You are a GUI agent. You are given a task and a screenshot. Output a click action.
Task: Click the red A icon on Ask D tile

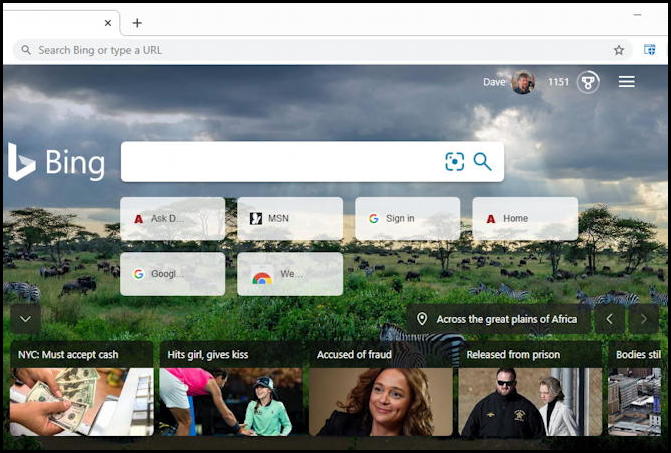point(138,219)
